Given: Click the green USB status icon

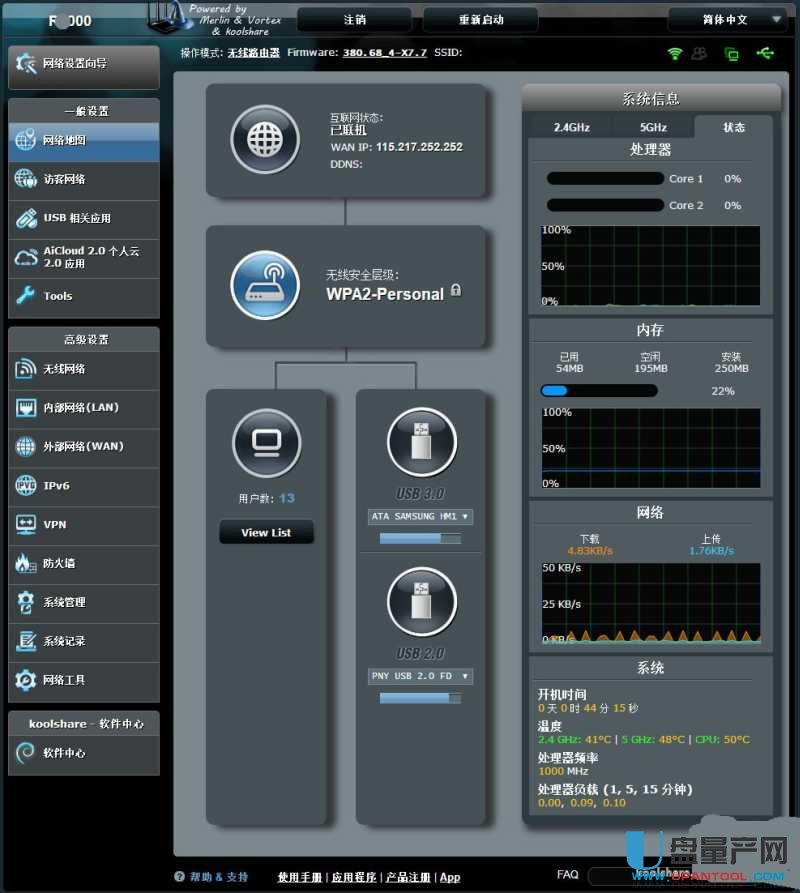Looking at the screenshot, I should [x=765, y=53].
